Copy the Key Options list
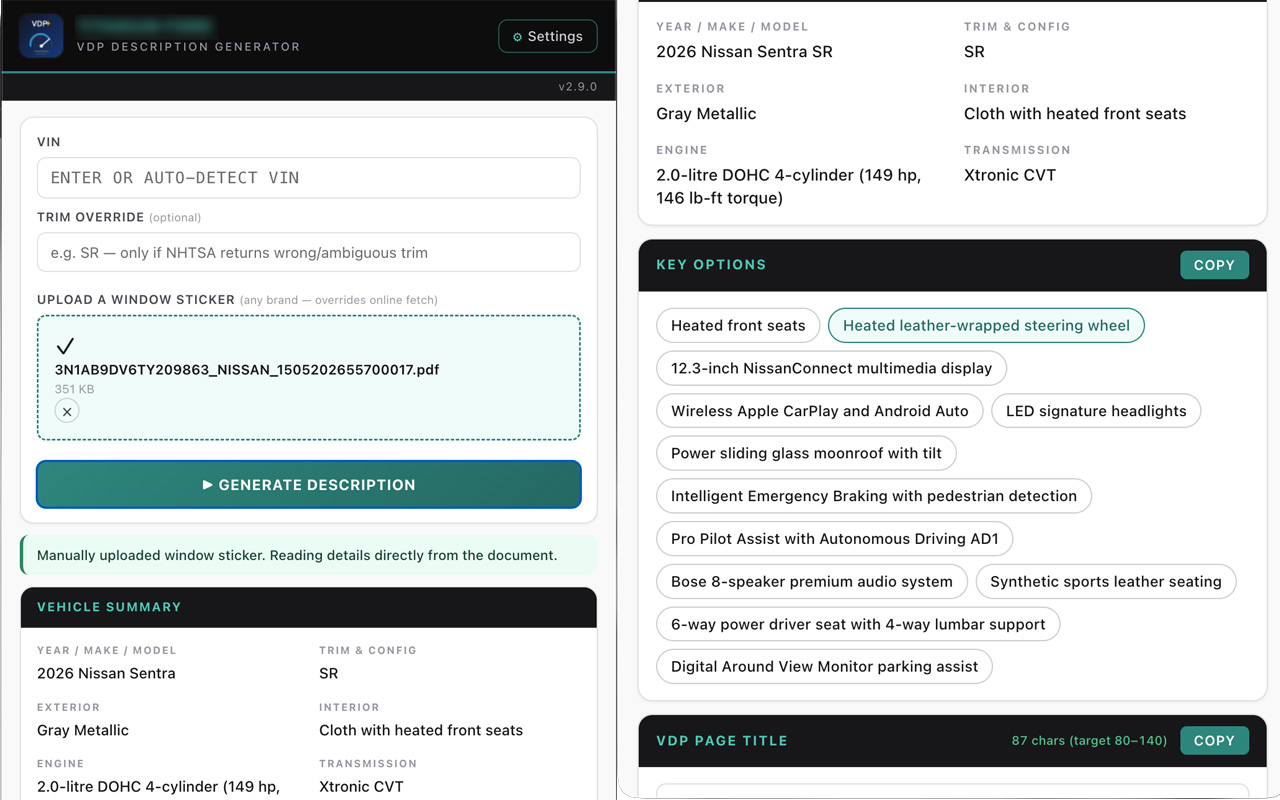 tap(1214, 265)
